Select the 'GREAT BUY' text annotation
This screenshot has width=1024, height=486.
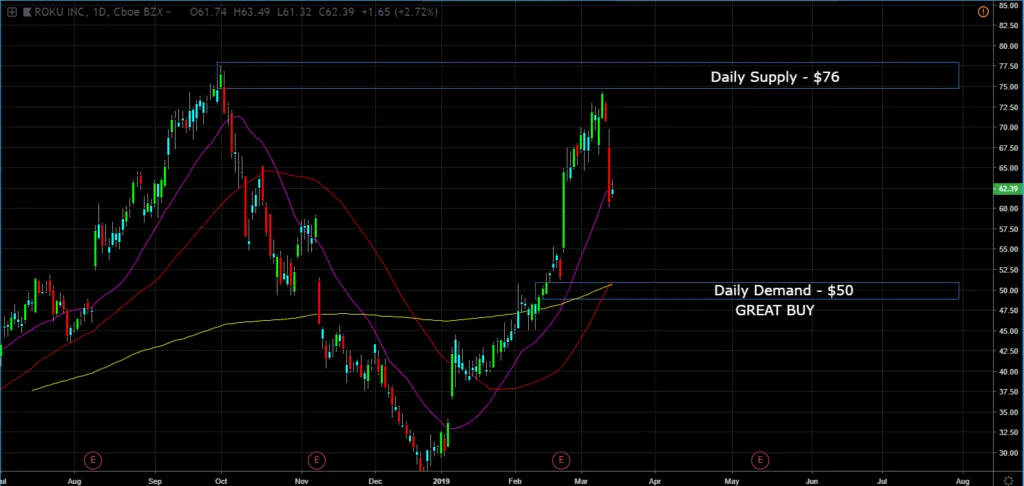[x=775, y=310]
